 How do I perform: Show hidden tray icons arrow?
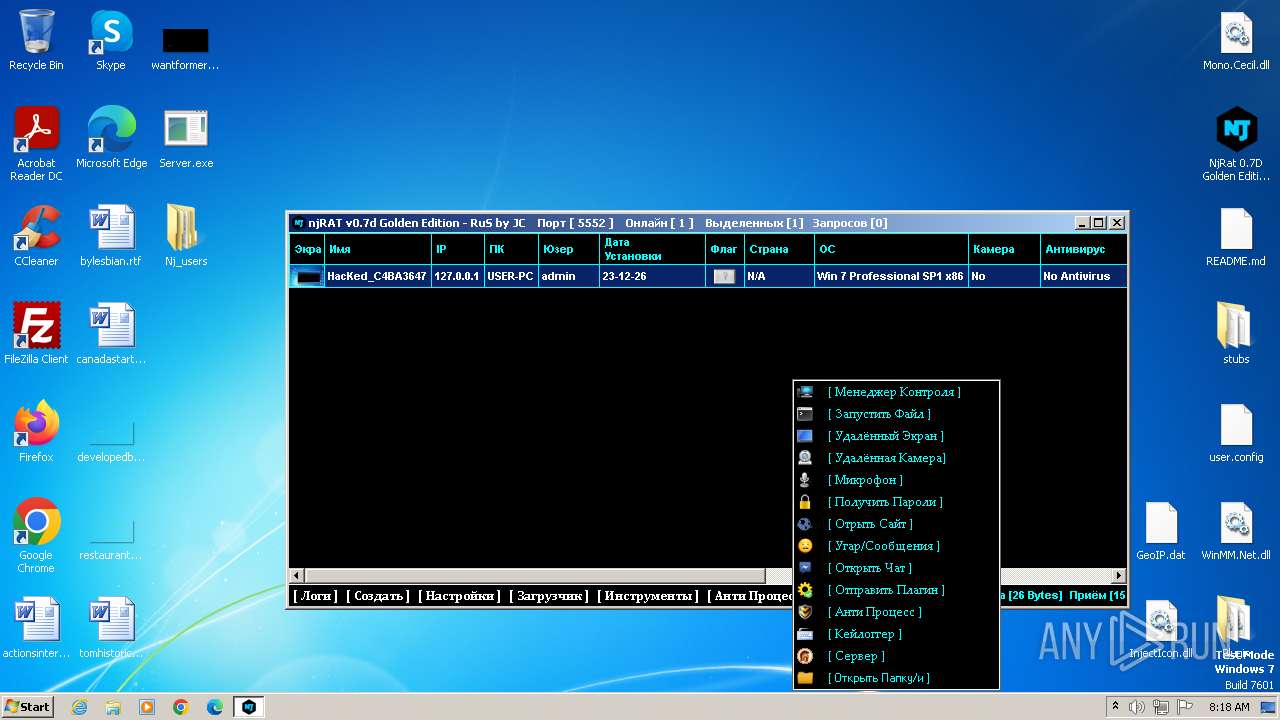click(x=1115, y=707)
